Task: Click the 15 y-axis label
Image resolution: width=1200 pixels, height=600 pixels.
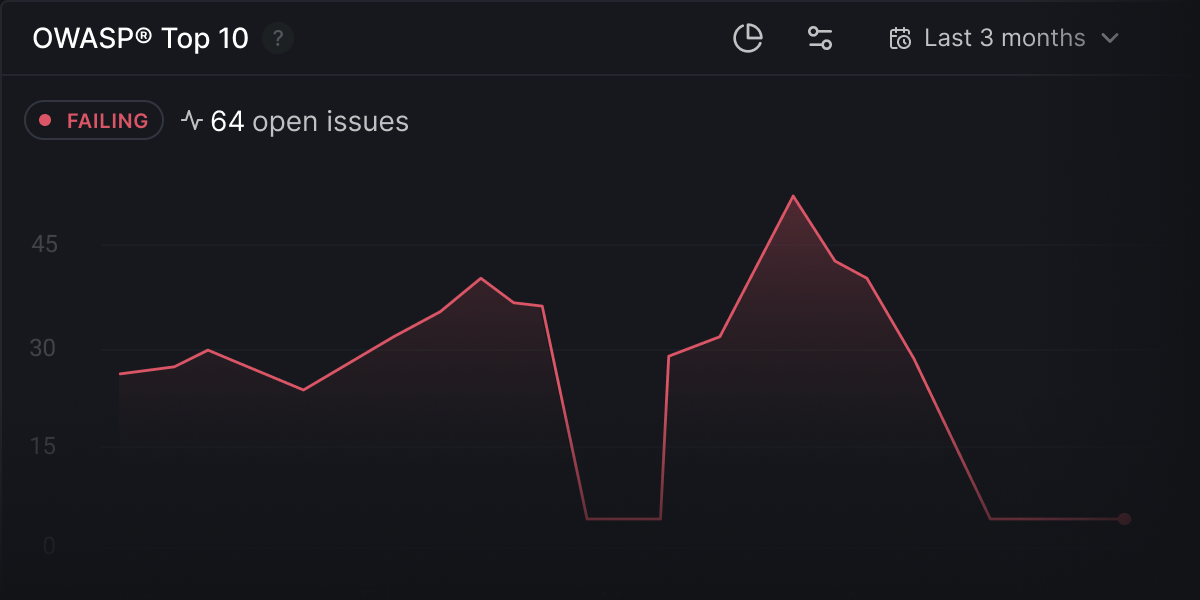Action: tap(42, 446)
